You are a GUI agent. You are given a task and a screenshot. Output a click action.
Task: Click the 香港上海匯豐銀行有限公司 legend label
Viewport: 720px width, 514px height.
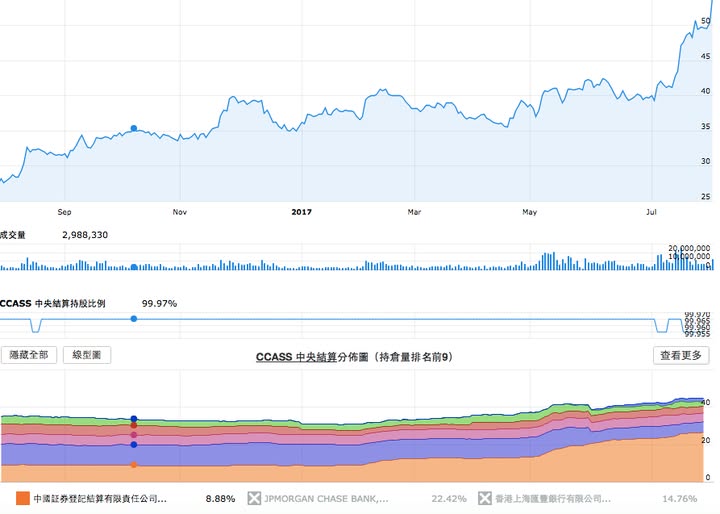click(x=553, y=498)
